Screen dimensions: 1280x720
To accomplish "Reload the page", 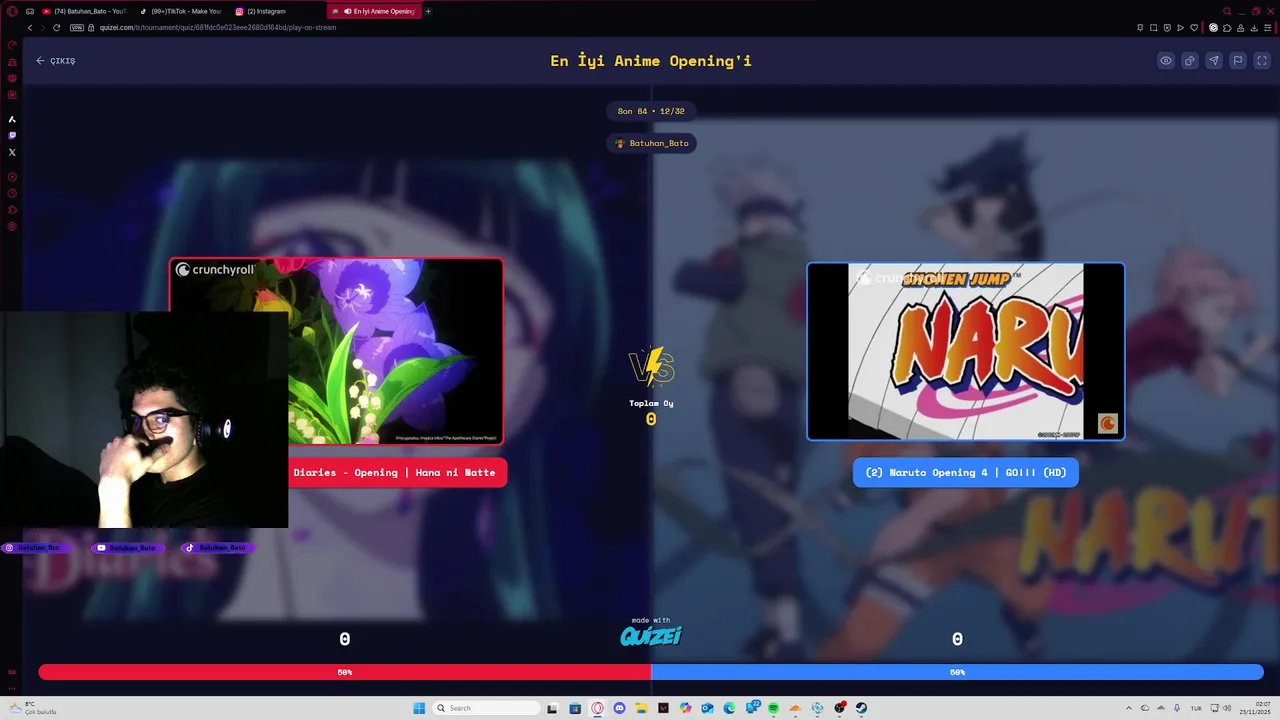I will 56,28.
